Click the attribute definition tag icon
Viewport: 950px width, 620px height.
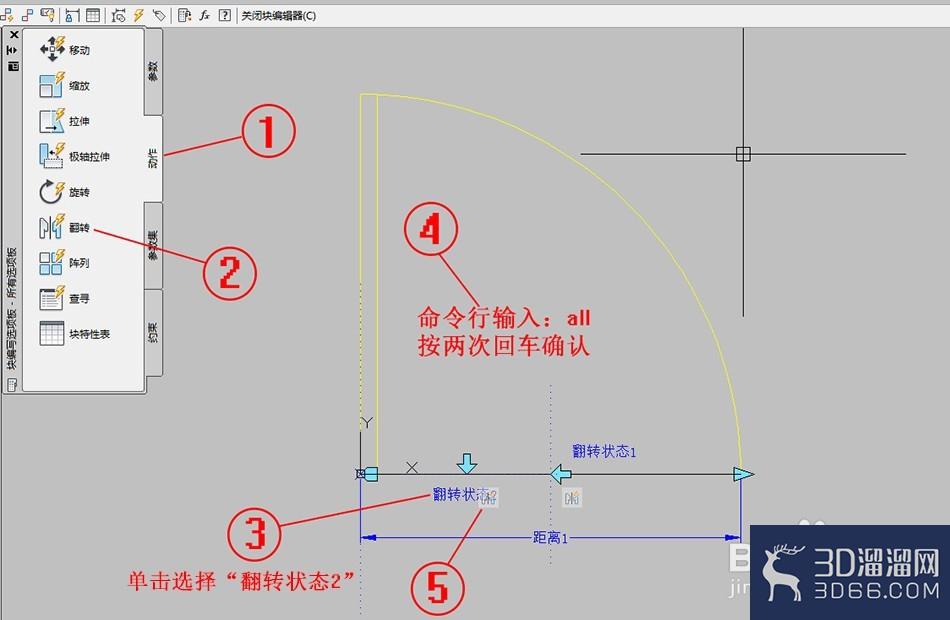[x=159, y=16]
